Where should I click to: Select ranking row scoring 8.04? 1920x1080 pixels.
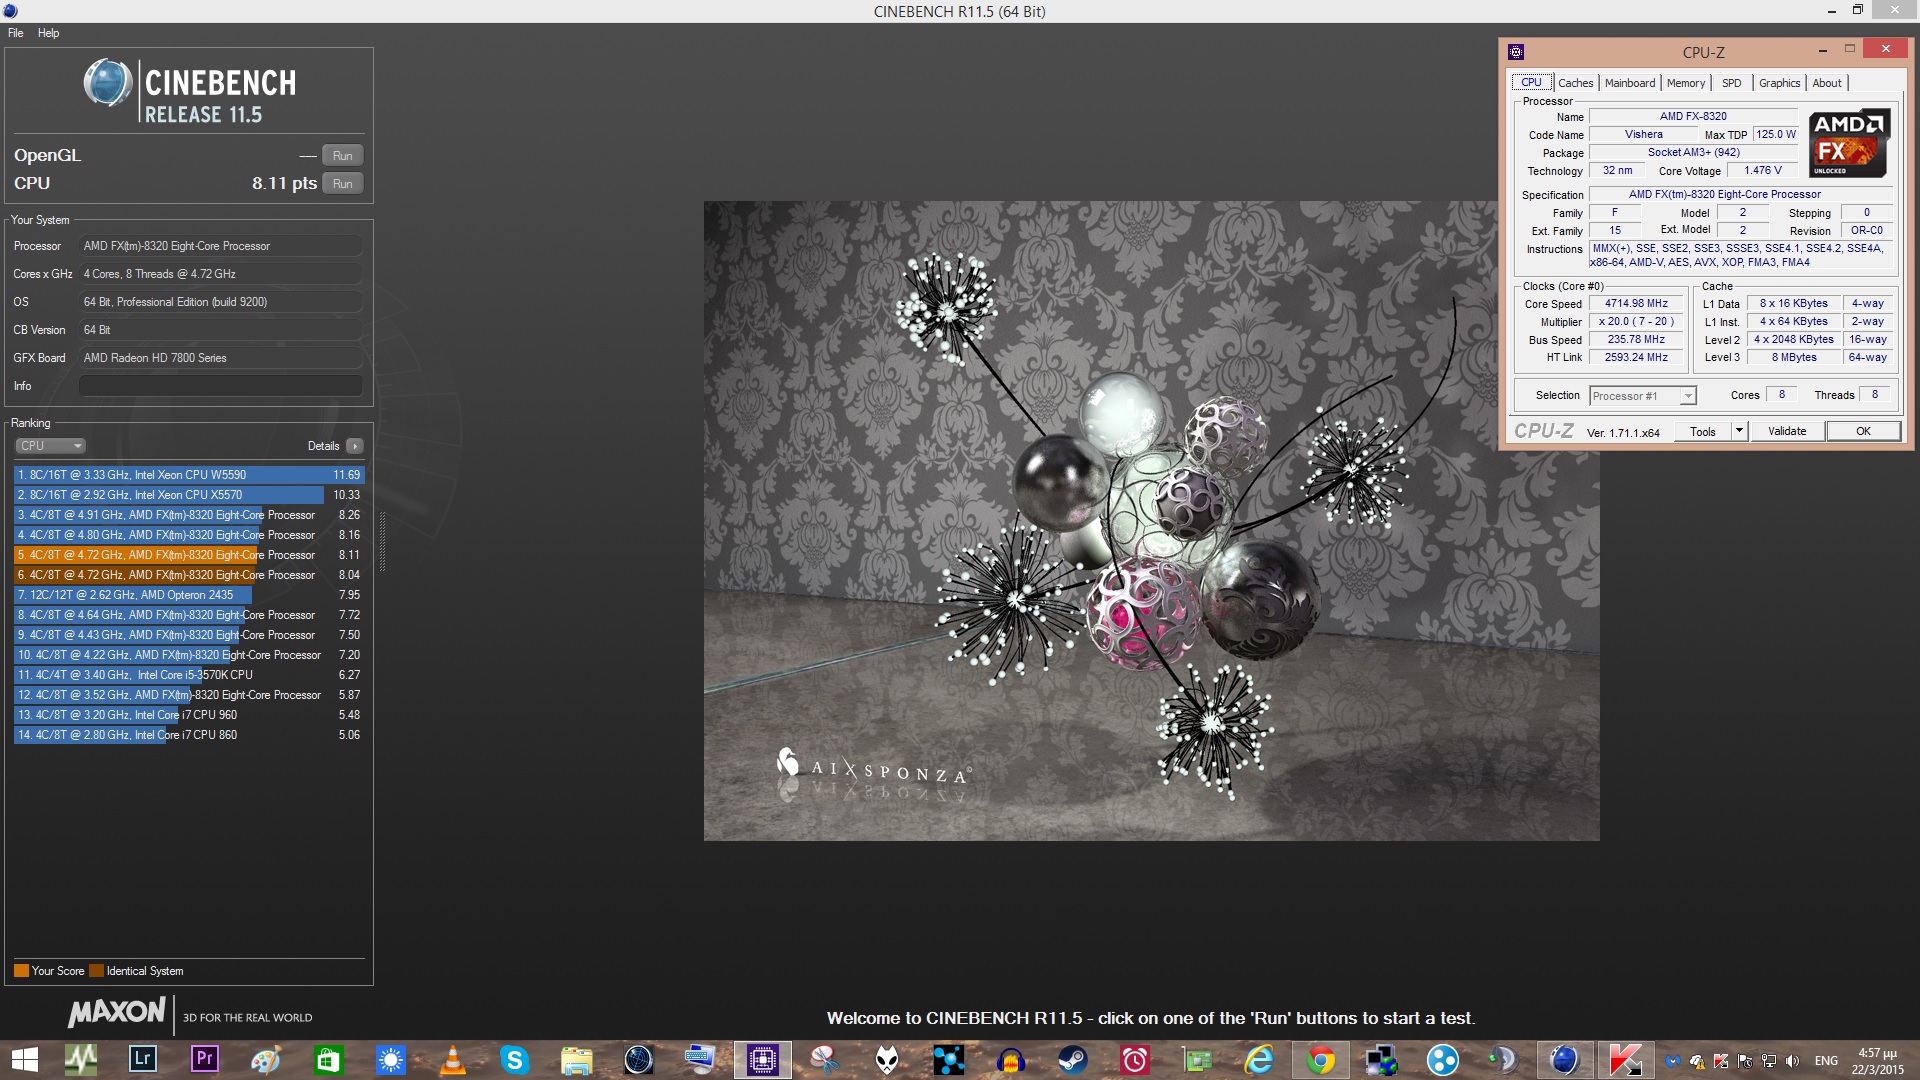pos(188,575)
